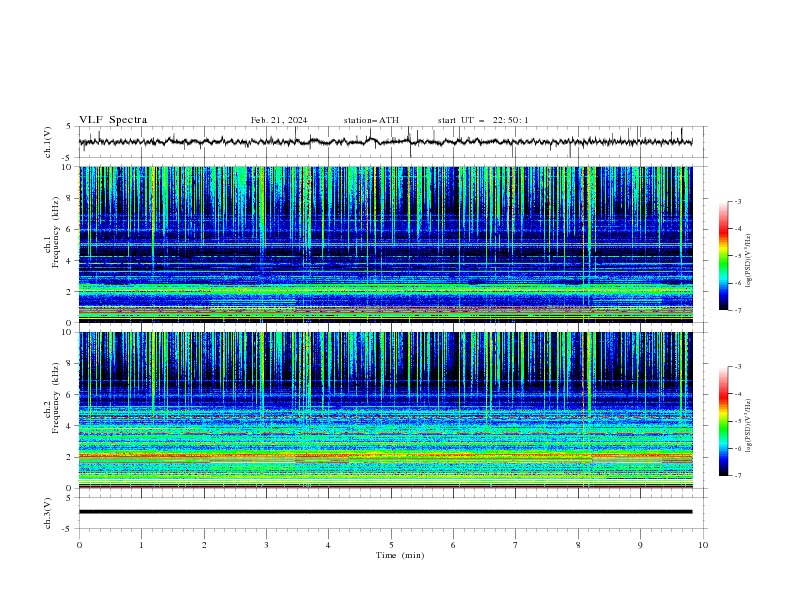The height and width of the screenshot is (612, 792).
Task: Click the lower colorbar's "-4" tick label
Action: point(738,394)
